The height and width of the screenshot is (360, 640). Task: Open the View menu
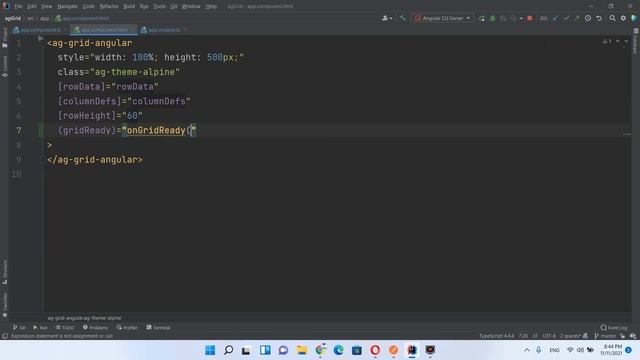click(47, 7)
